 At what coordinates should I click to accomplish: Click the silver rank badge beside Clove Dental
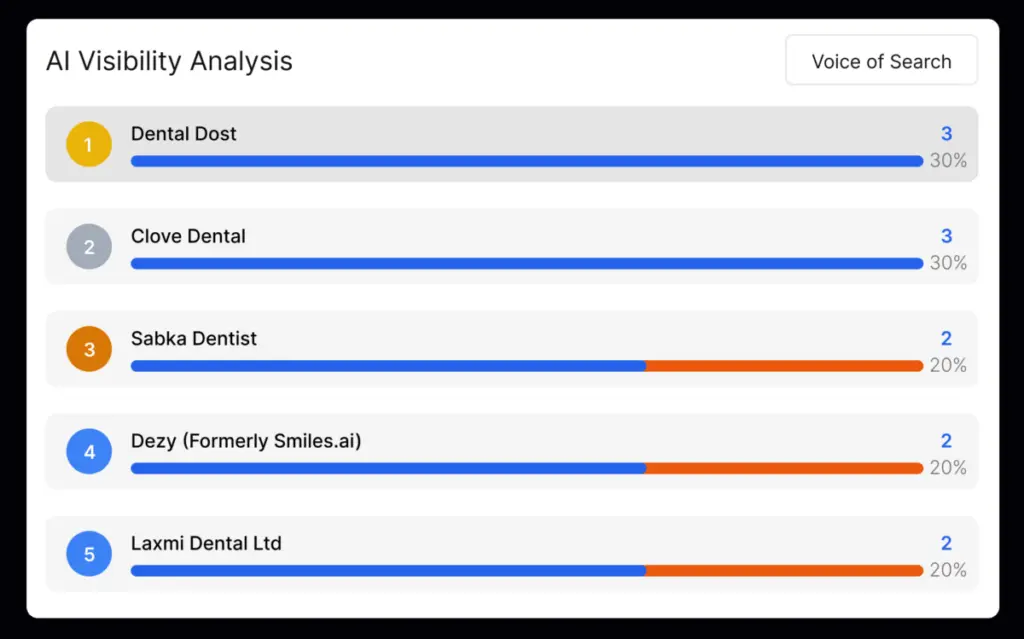(x=89, y=246)
